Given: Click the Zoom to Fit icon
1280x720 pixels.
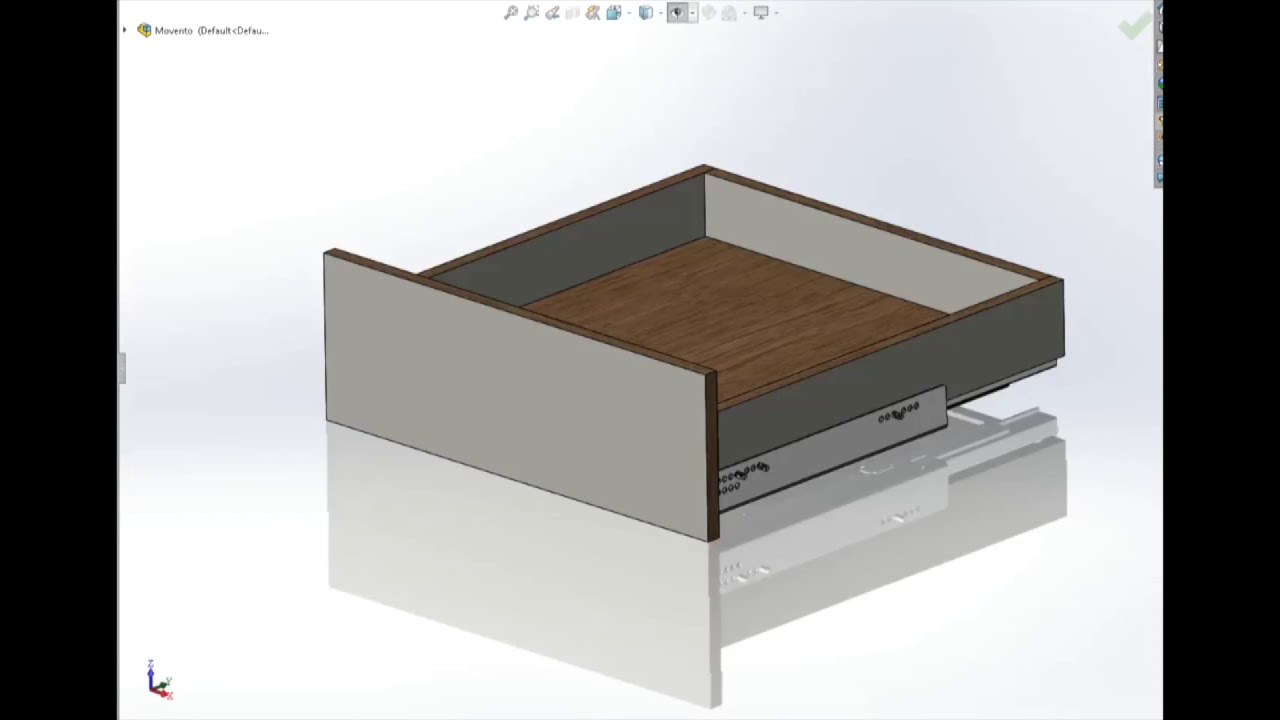Looking at the screenshot, I should coord(511,13).
